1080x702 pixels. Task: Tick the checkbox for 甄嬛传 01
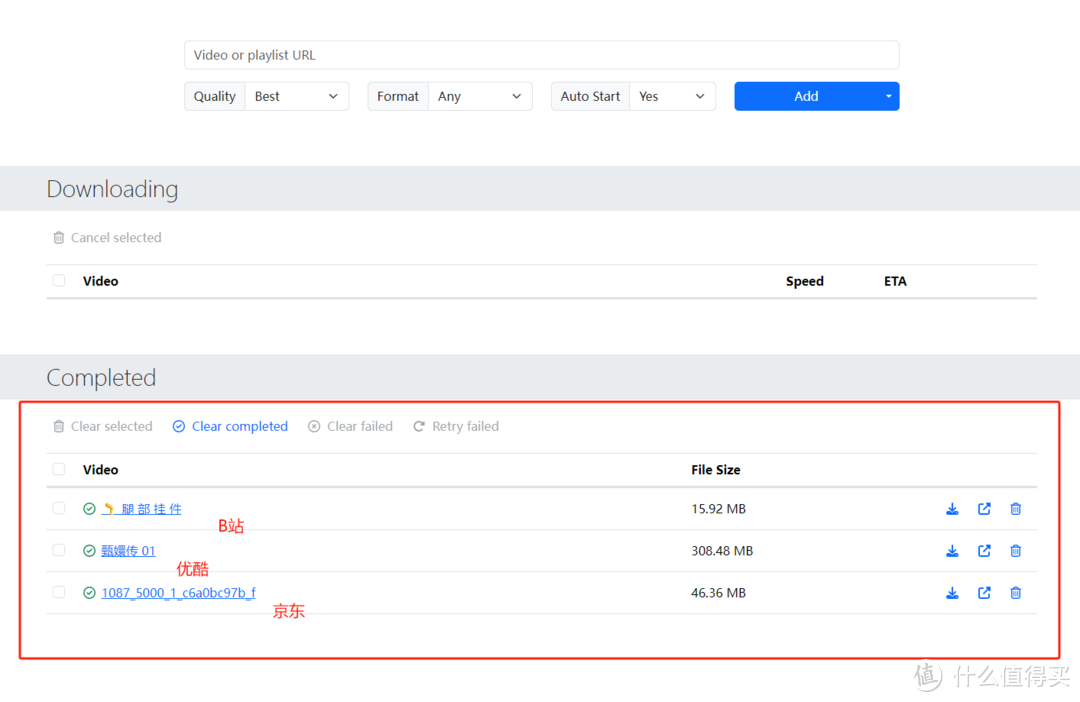pos(59,551)
